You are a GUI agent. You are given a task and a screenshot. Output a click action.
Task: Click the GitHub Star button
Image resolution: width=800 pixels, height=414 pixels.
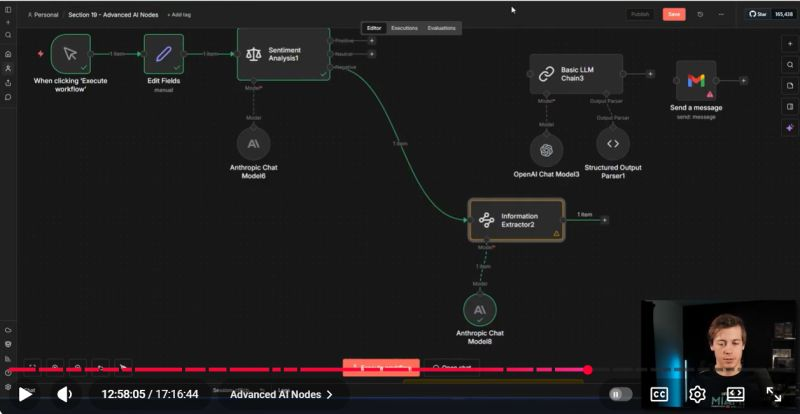click(x=758, y=14)
